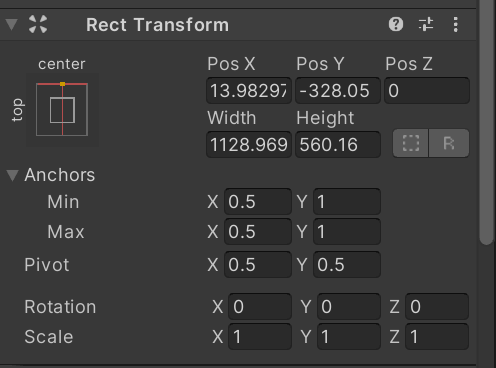Select the Pos Y value field
This screenshot has width=496, height=368.
(338, 91)
